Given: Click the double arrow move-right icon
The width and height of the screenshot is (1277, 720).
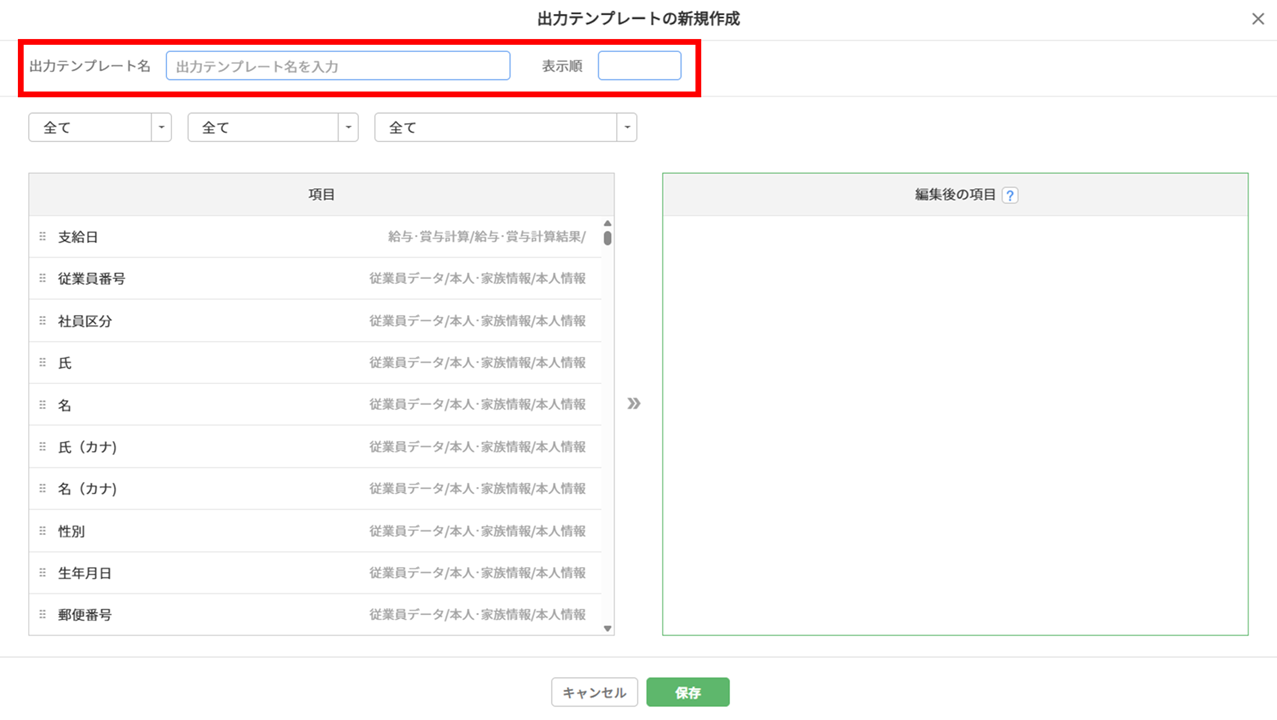Looking at the screenshot, I should pyautogui.click(x=634, y=404).
